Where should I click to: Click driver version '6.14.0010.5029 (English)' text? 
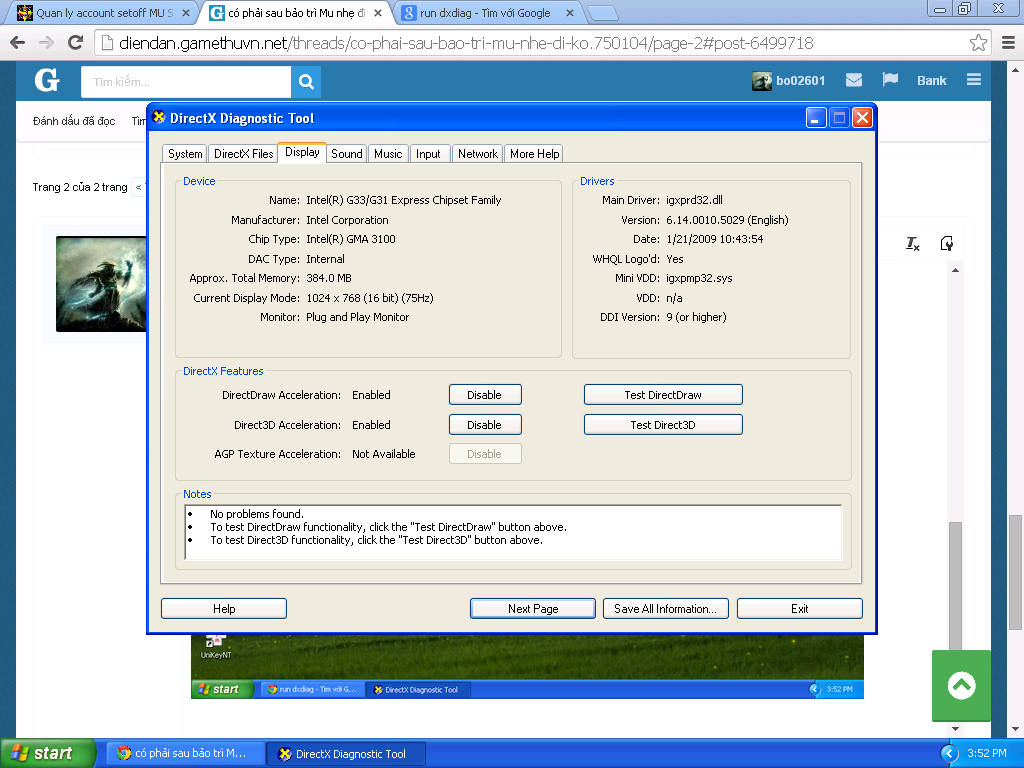tap(727, 220)
